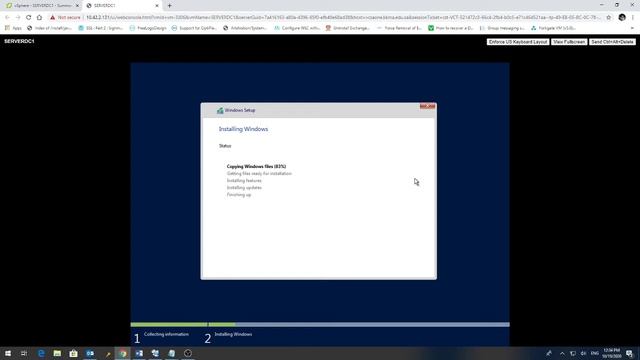640x360 pixels.
Task: Show hidden system tray icons
Action: click(562, 353)
